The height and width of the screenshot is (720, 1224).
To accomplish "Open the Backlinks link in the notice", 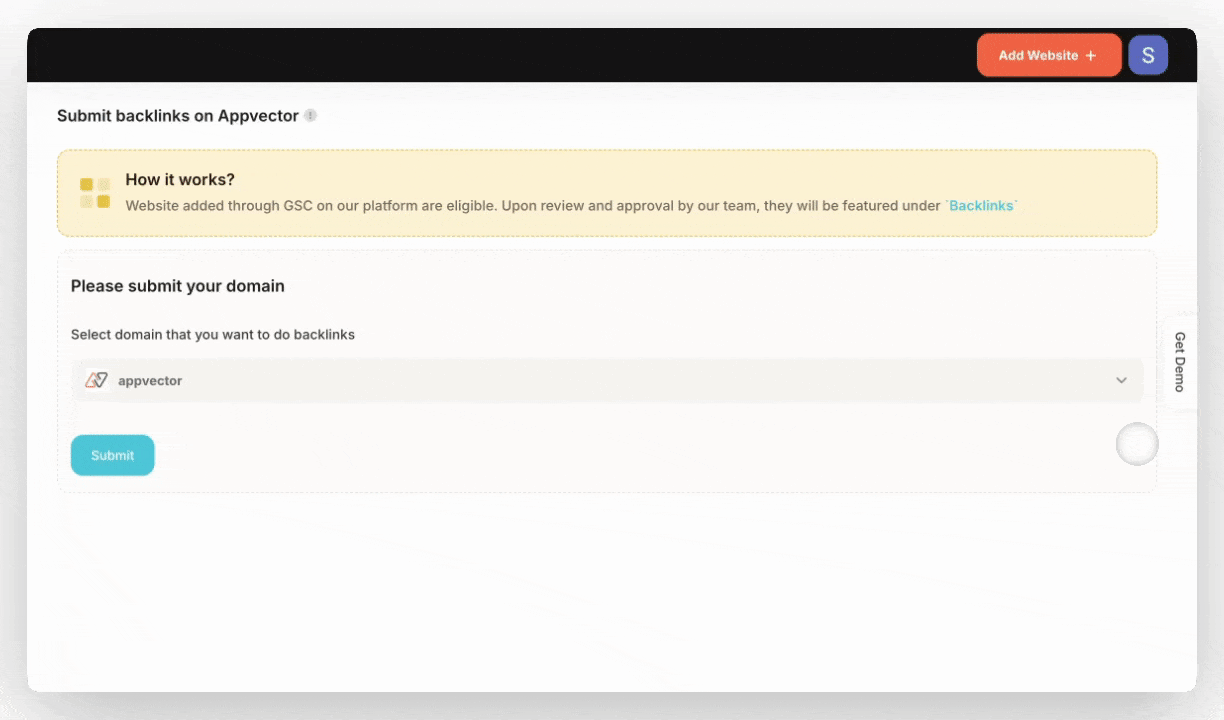I will coord(981,206).
